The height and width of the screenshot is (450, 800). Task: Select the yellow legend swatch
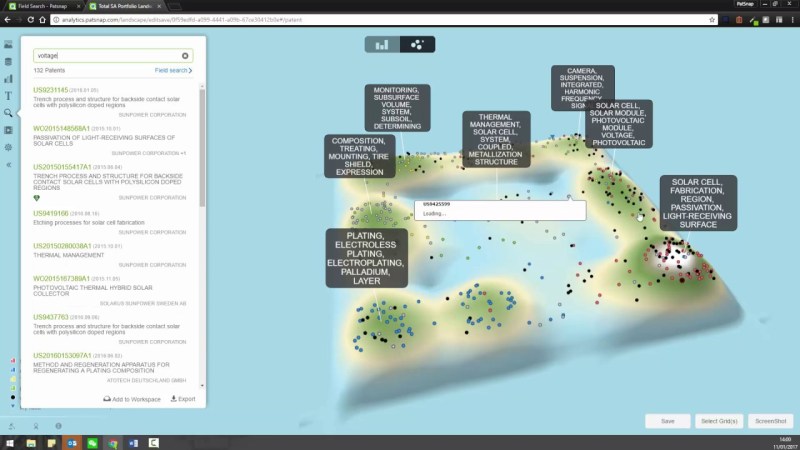click(13, 379)
